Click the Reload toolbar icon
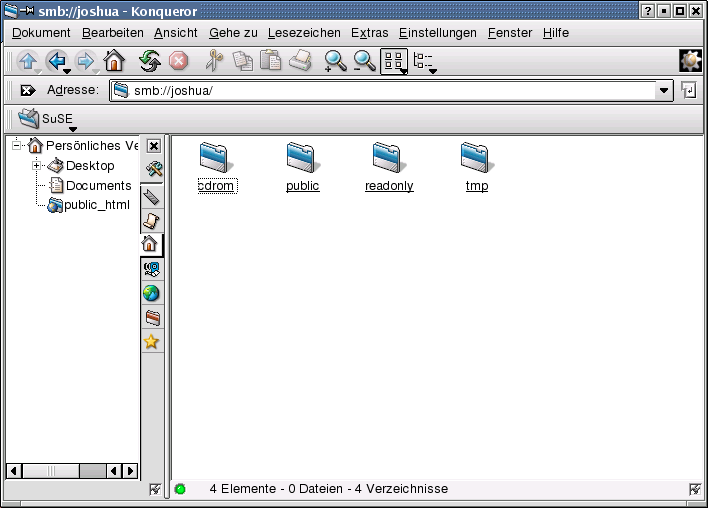708x508 pixels. (149, 61)
